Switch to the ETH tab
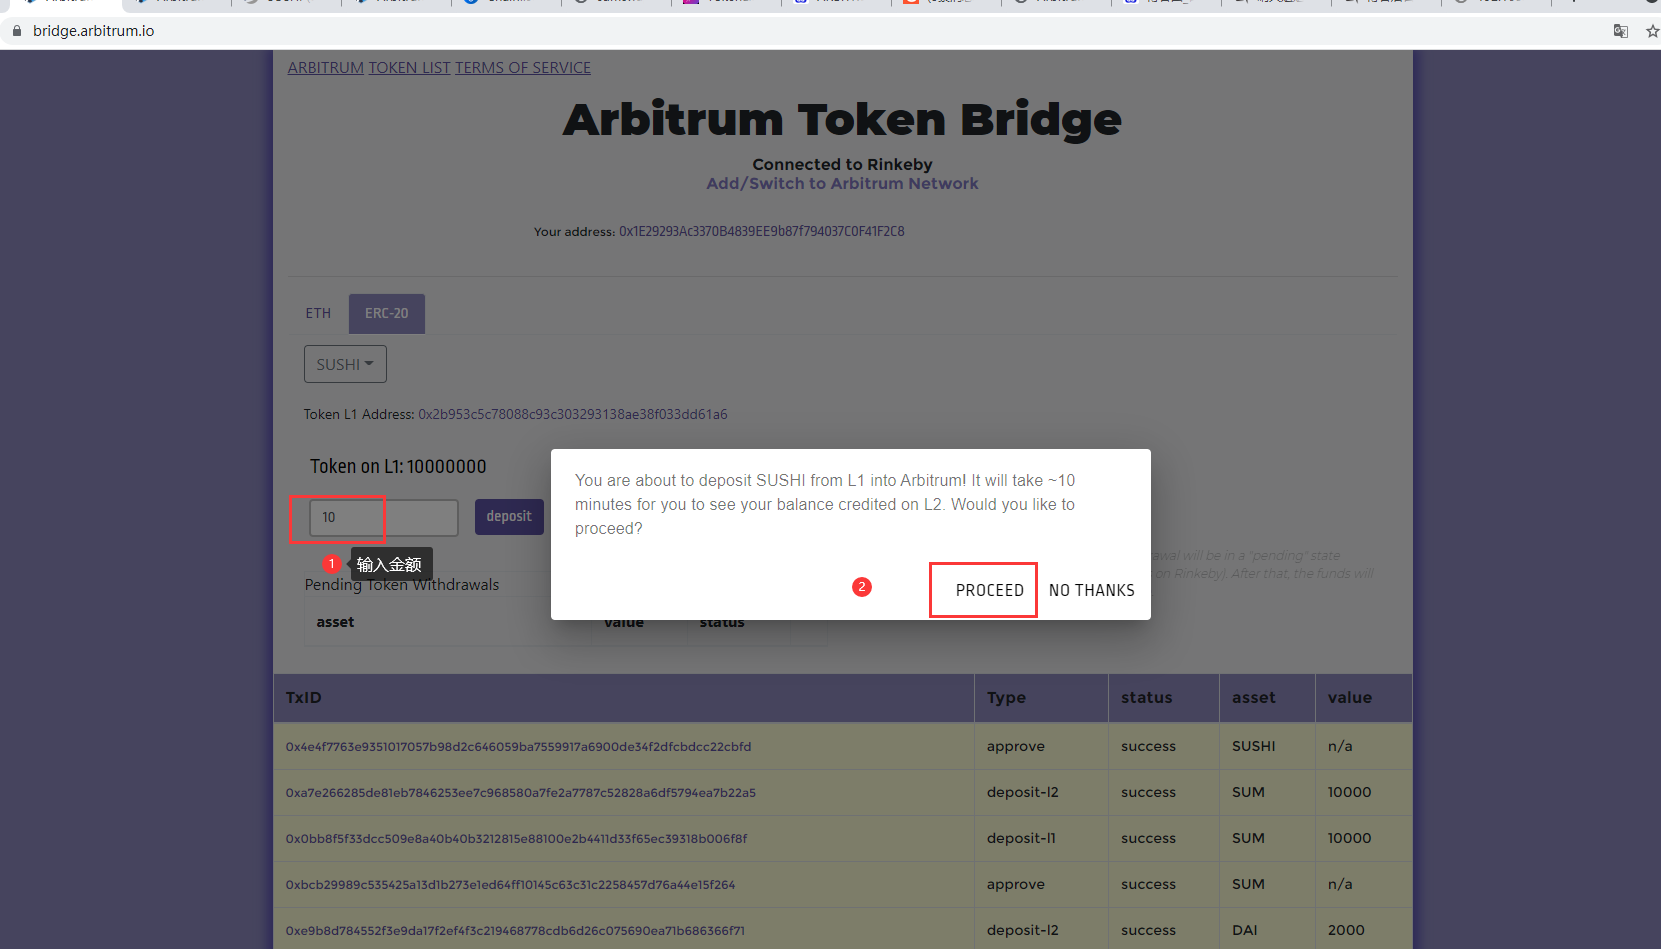 [x=318, y=313]
